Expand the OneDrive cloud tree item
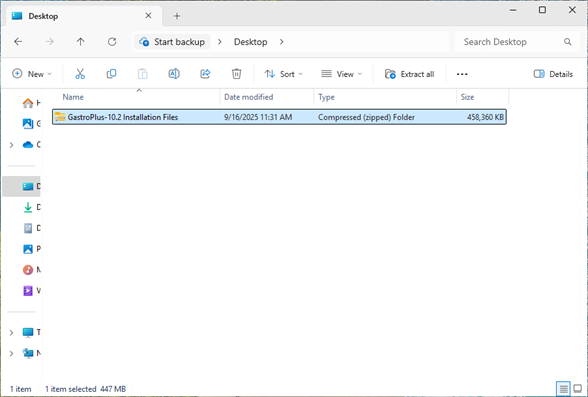 click(x=11, y=145)
